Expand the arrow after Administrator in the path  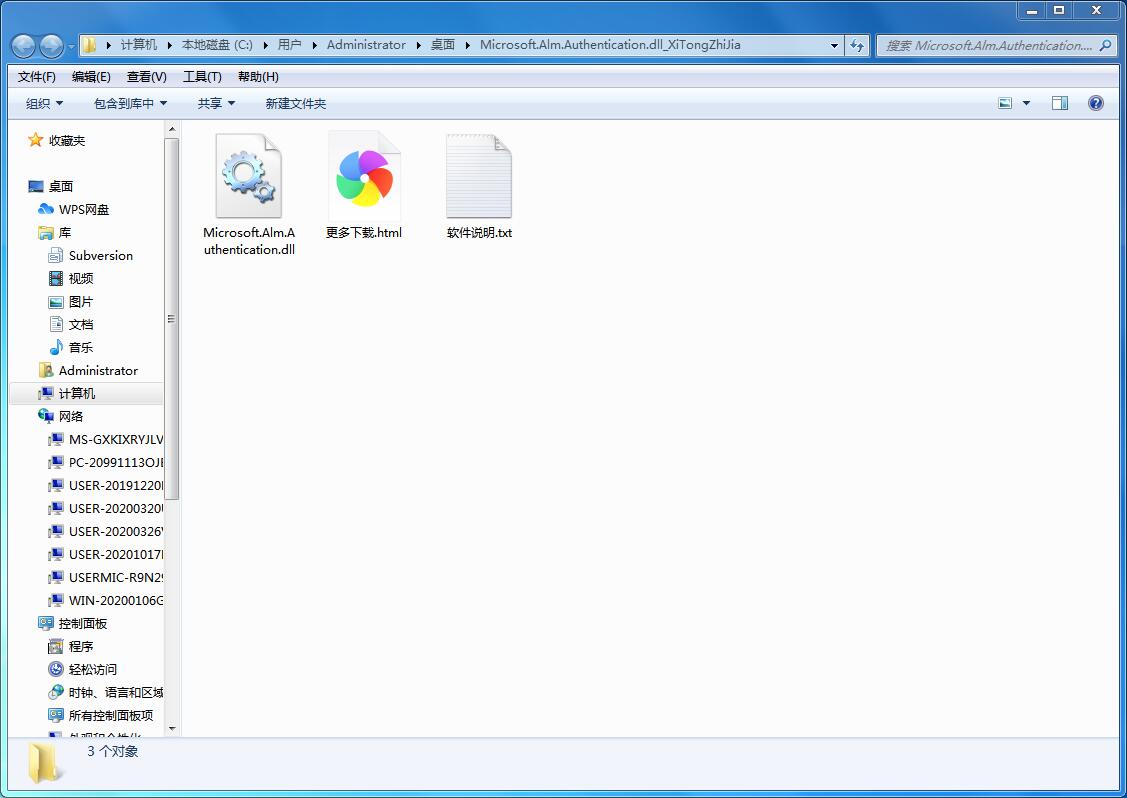click(x=418, y=45)
